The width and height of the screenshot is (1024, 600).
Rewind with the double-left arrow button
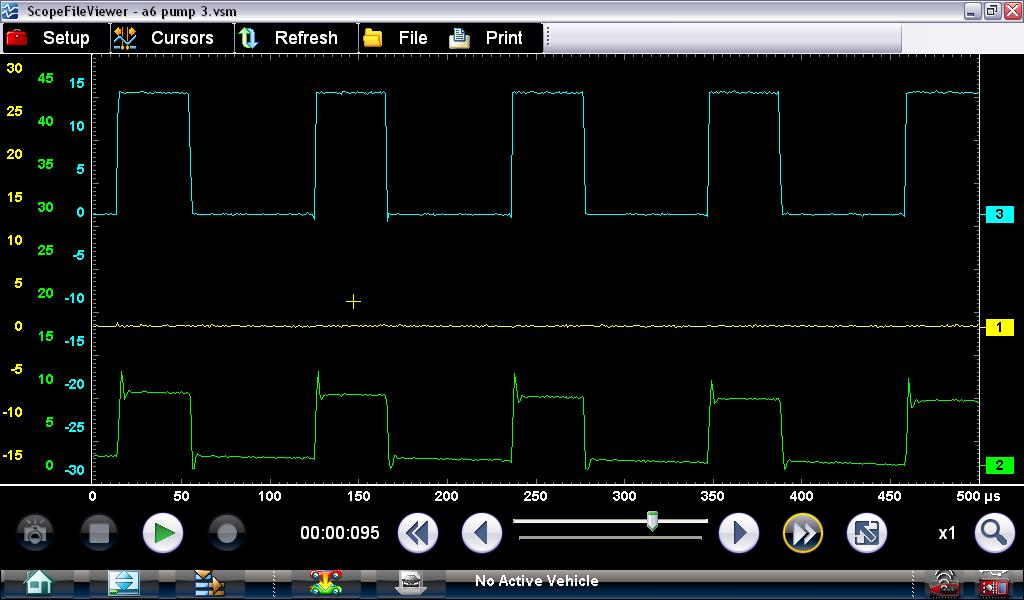click(x=417, y=533)
